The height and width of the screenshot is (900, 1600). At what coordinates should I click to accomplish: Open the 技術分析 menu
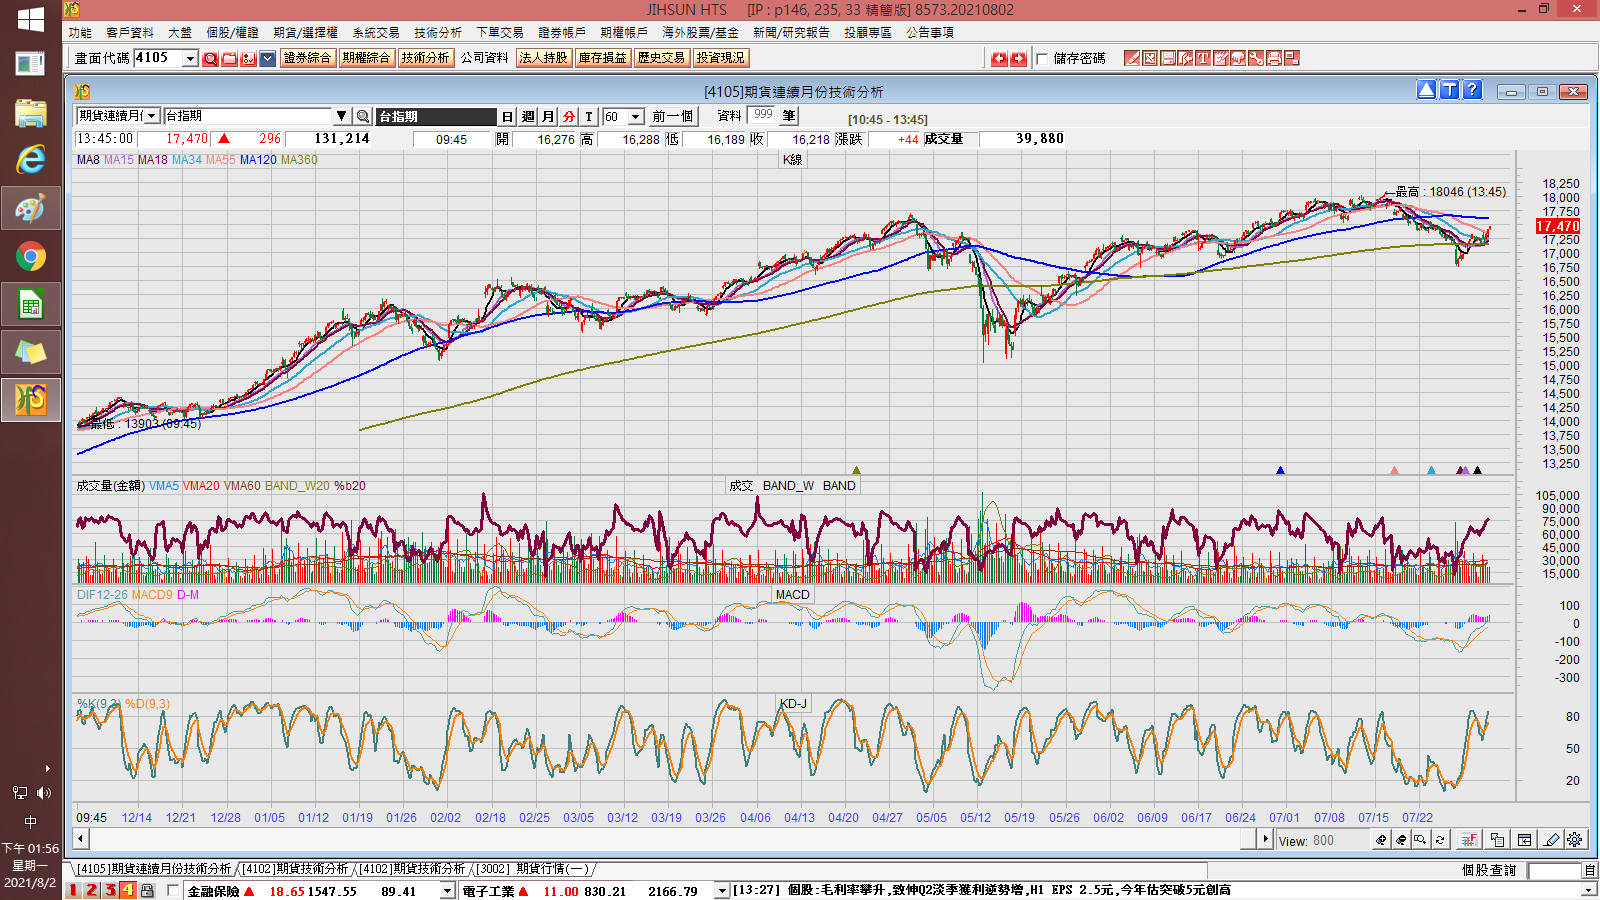click(x=438, y=32)
